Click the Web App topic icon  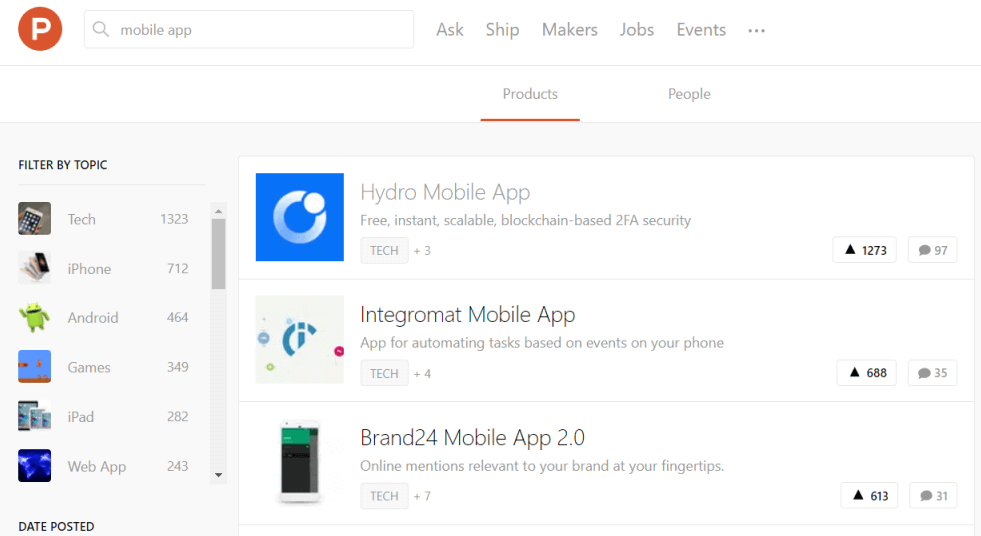(x=34, y=466)
